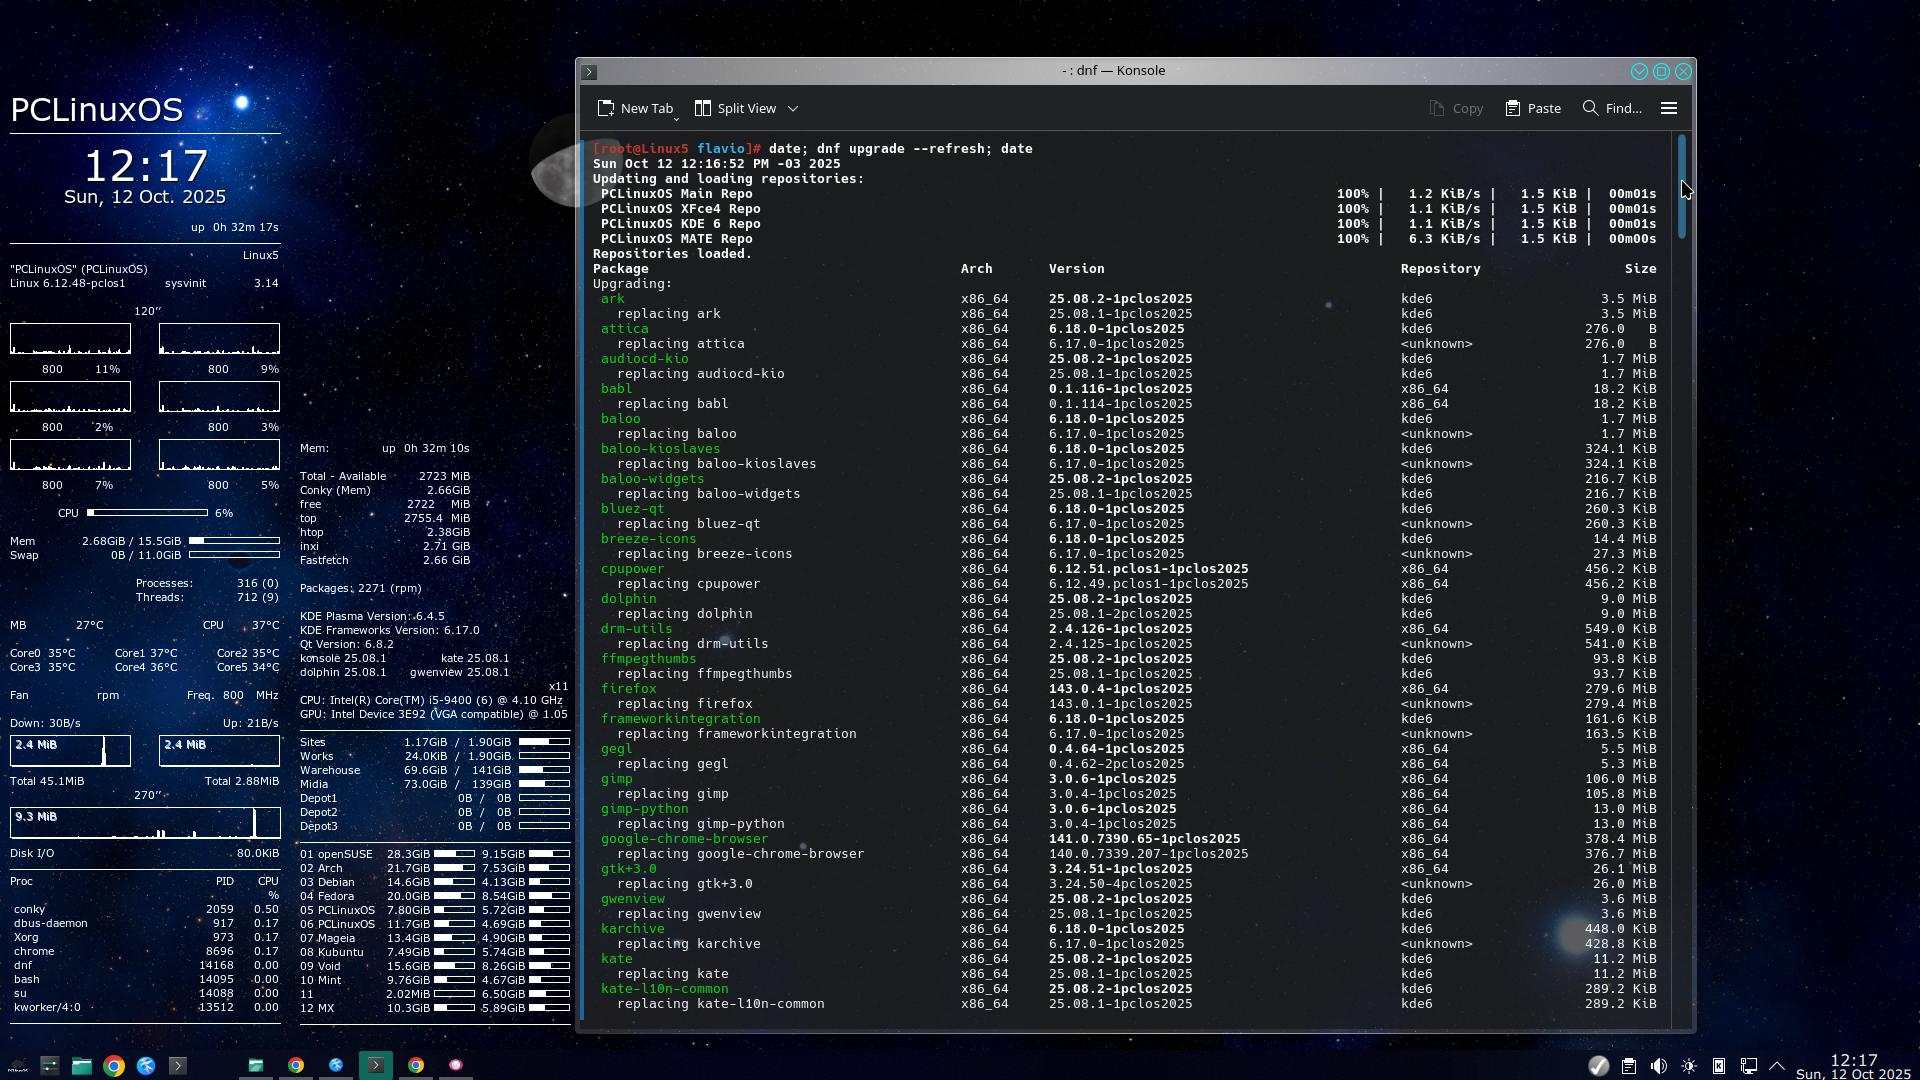Click the Split View button
The width and height of the screenshot is (1920, 1080).
(736, 108)
